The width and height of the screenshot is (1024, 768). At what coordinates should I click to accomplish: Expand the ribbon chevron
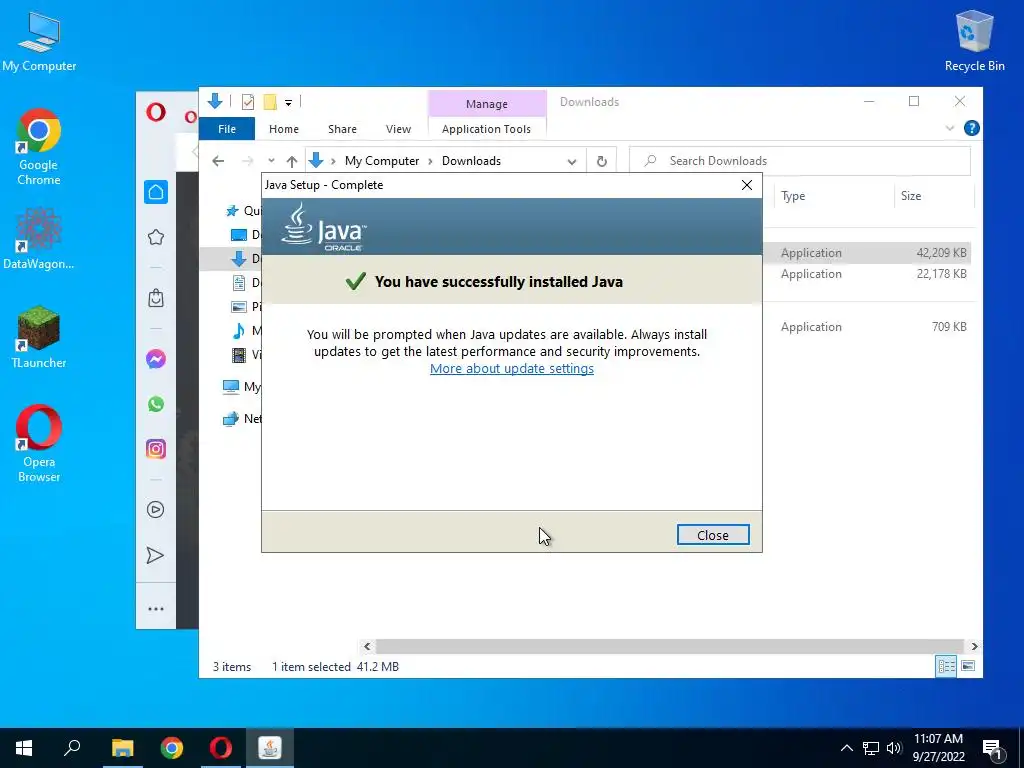pos(950,129)
